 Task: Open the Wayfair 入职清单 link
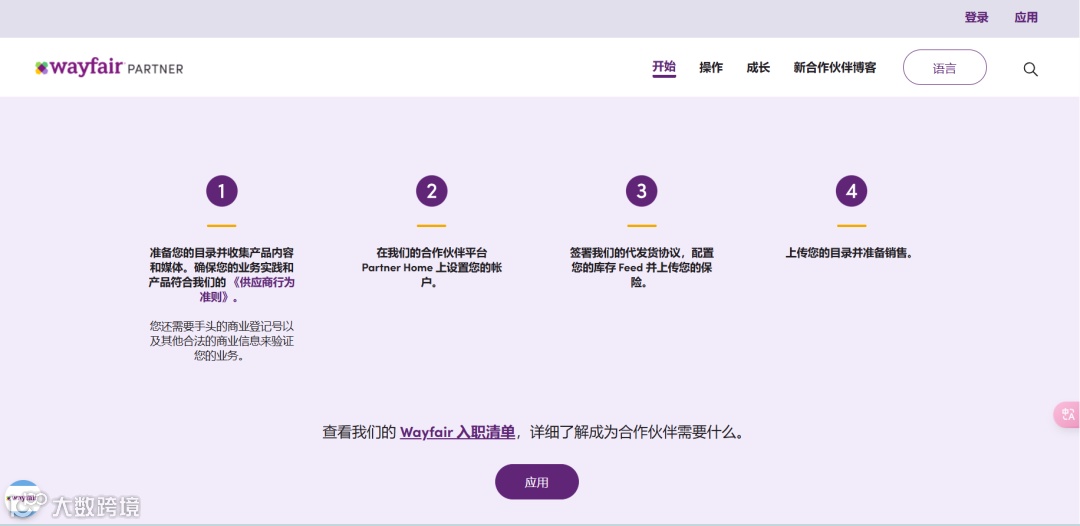(x=457, y=432)
